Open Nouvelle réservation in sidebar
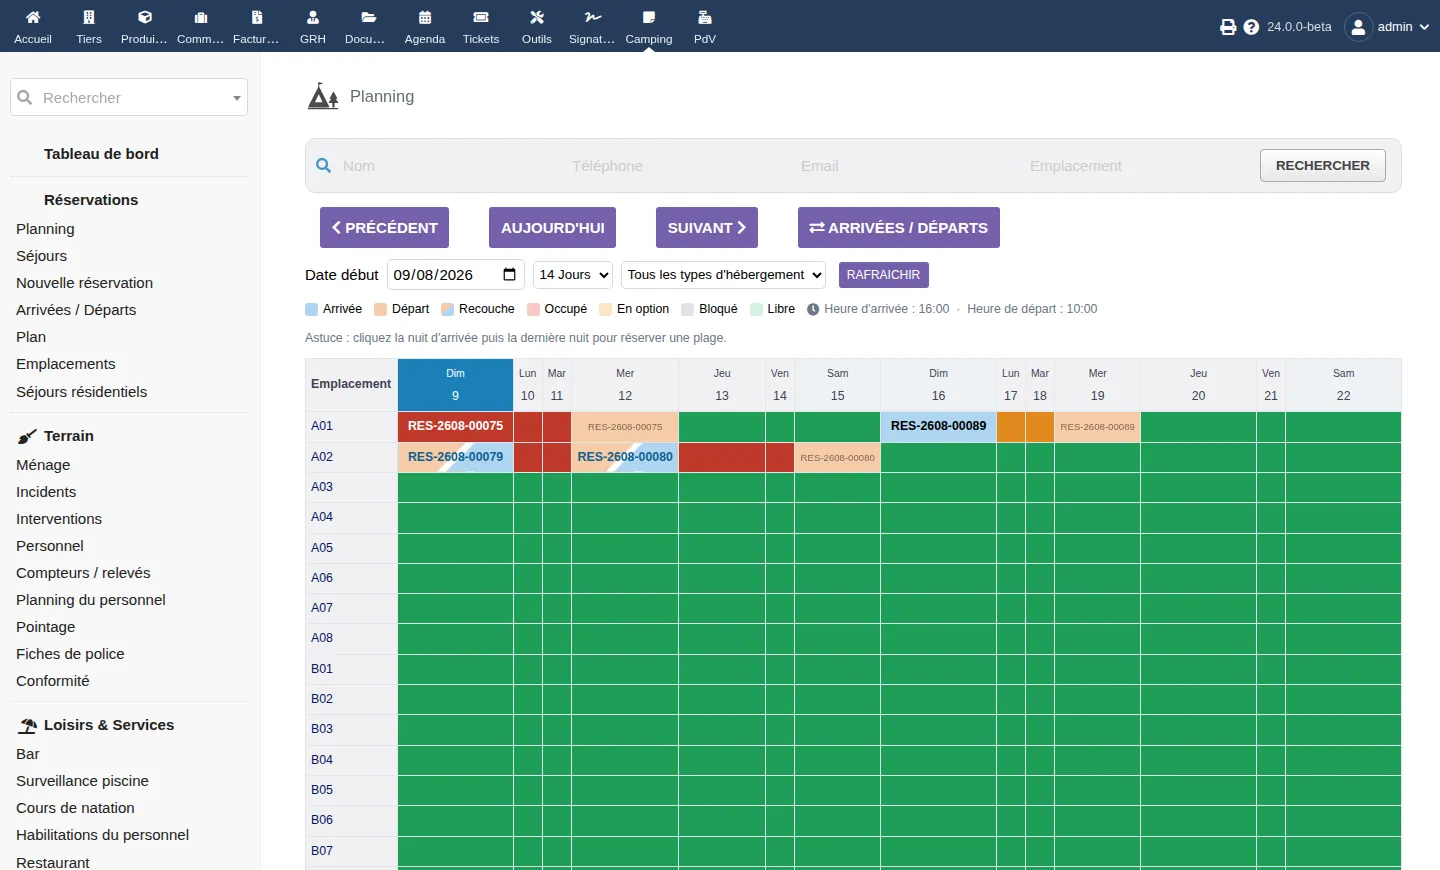 pos(85,283)
